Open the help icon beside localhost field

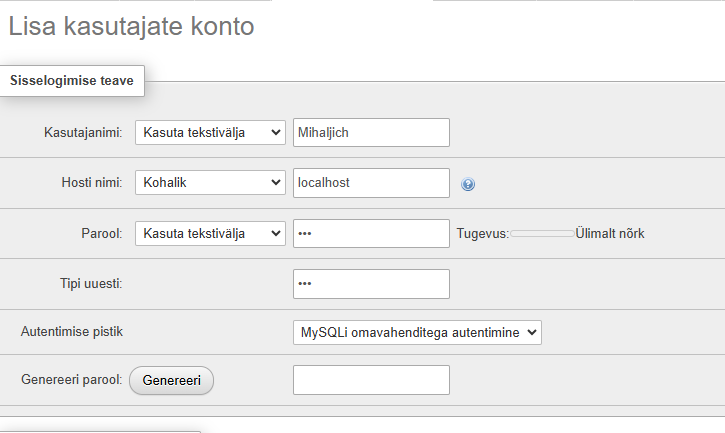[468, 184]
